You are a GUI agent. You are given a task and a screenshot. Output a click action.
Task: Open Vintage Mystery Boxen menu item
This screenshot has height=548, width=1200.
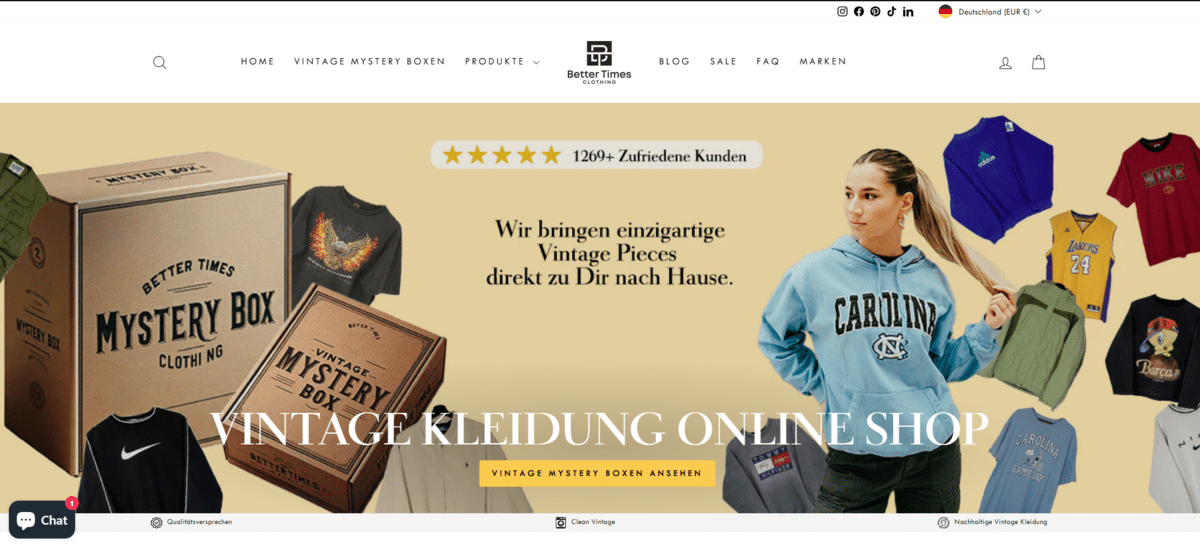click(x=370, y=62)
